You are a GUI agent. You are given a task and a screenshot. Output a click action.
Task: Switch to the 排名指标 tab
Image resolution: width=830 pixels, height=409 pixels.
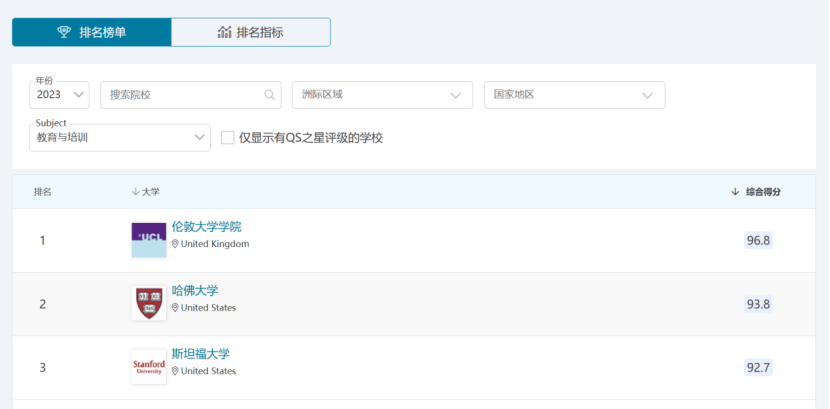251,32
